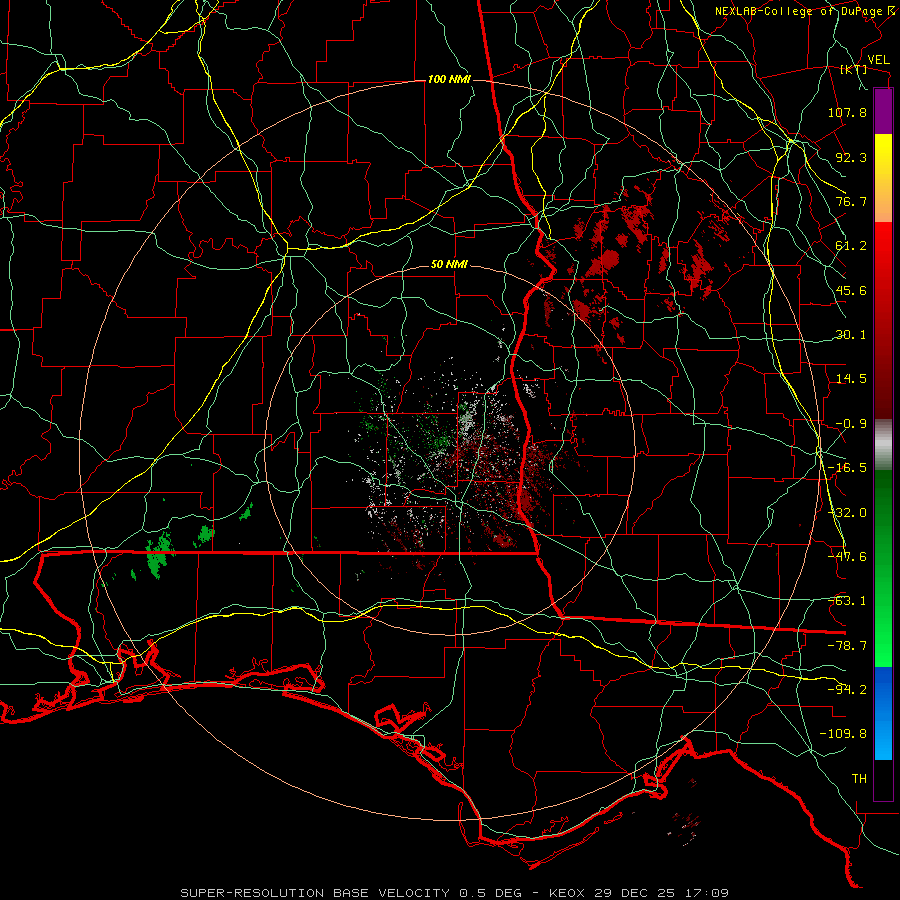Screen dimensions: 900x900
Task: Click the [KT] units label
Action: 854,69
